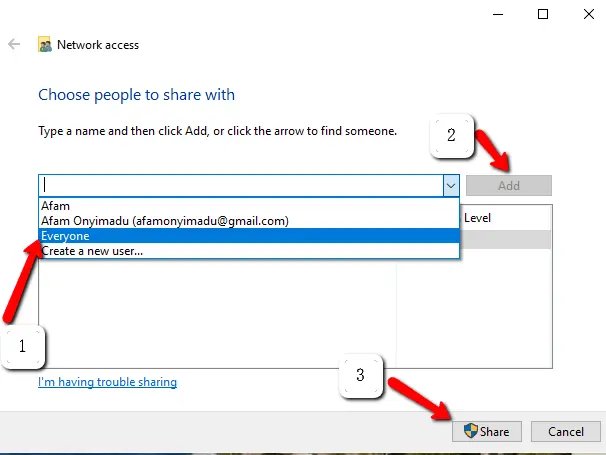This screenshot has width=606, height=455.
Task: Collapse the user name dropdown arrow
Action: (451, 186)
